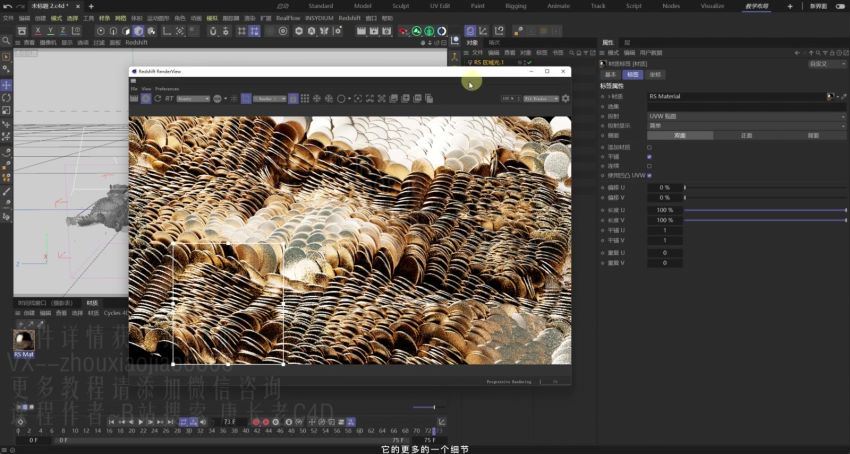The width and height of the screenshot is (850, 454).
Task: Expand the RS Material arrow menu
Action: click(838, 96)
